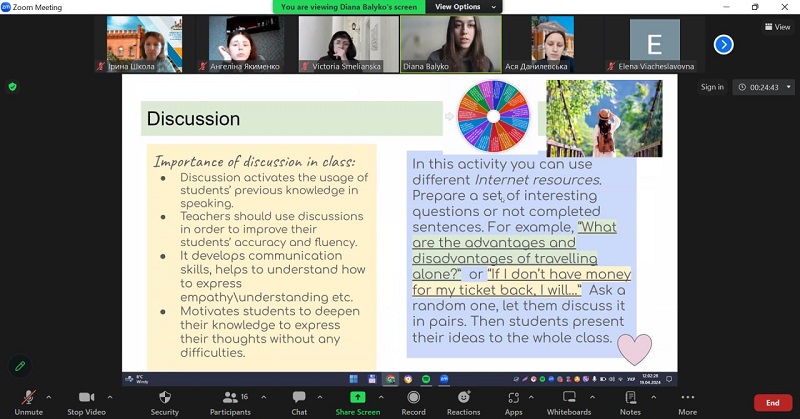Viewport: 800px width, 419px height.
Task: Click the clock in shared screen taskbar
Action: point(651,379)
